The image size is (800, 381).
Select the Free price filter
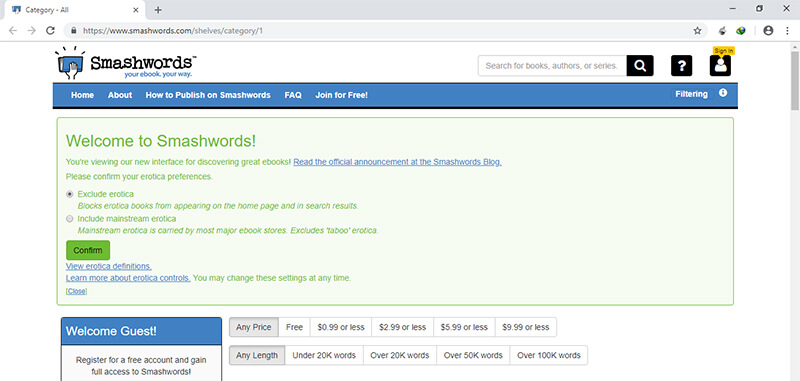294,327
